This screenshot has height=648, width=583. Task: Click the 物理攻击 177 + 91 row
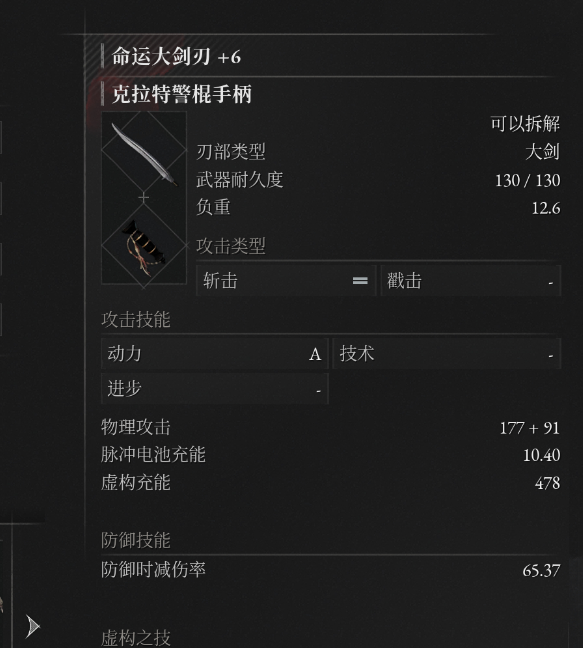pyautogui.click(x=331, y=427)
